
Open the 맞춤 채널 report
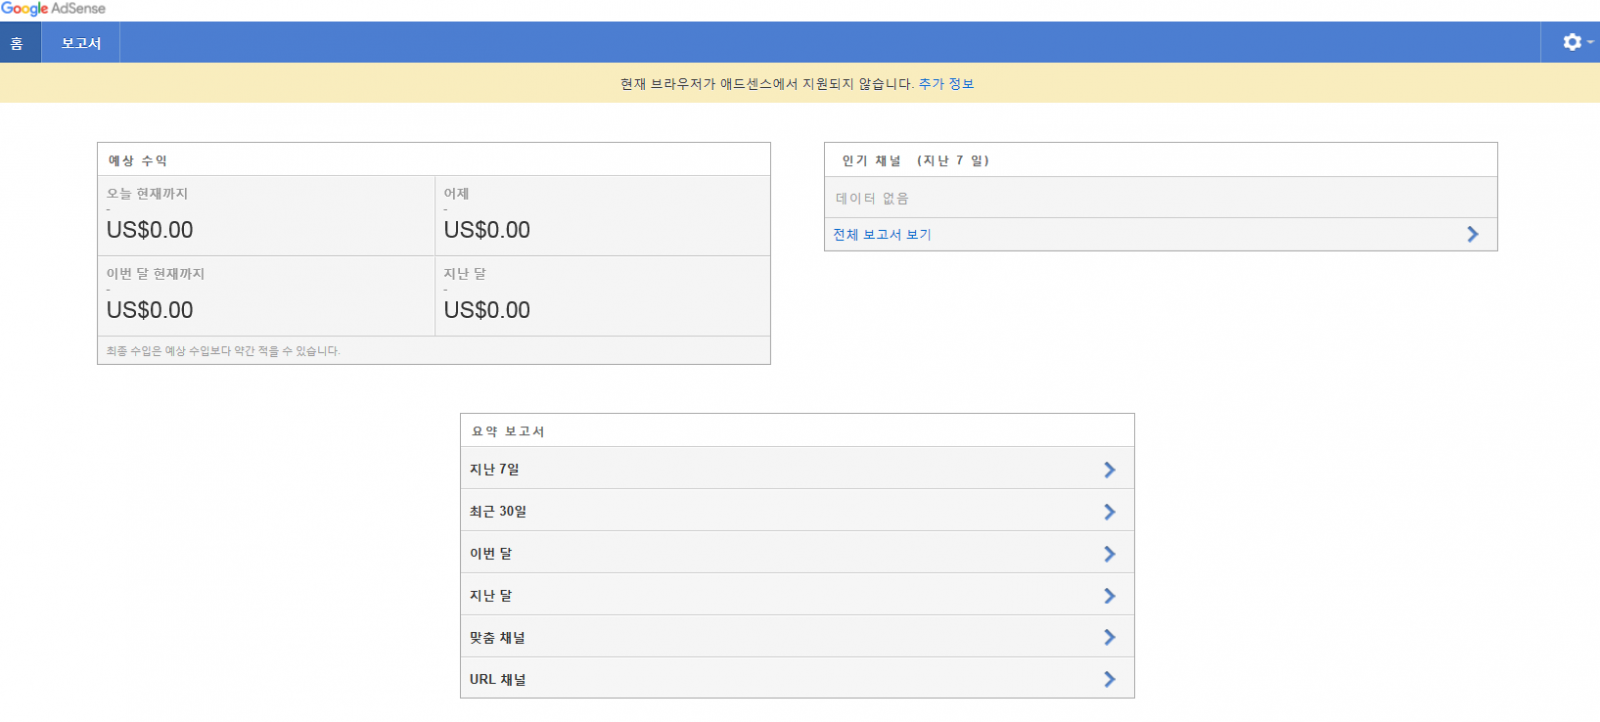(497, 637)
